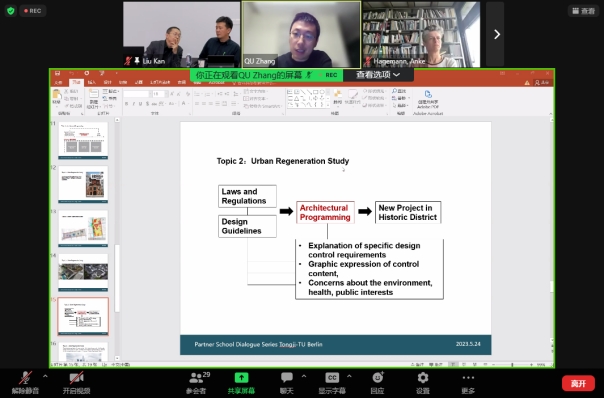Select the highlighted Home ribbon tab

(76, 82)
